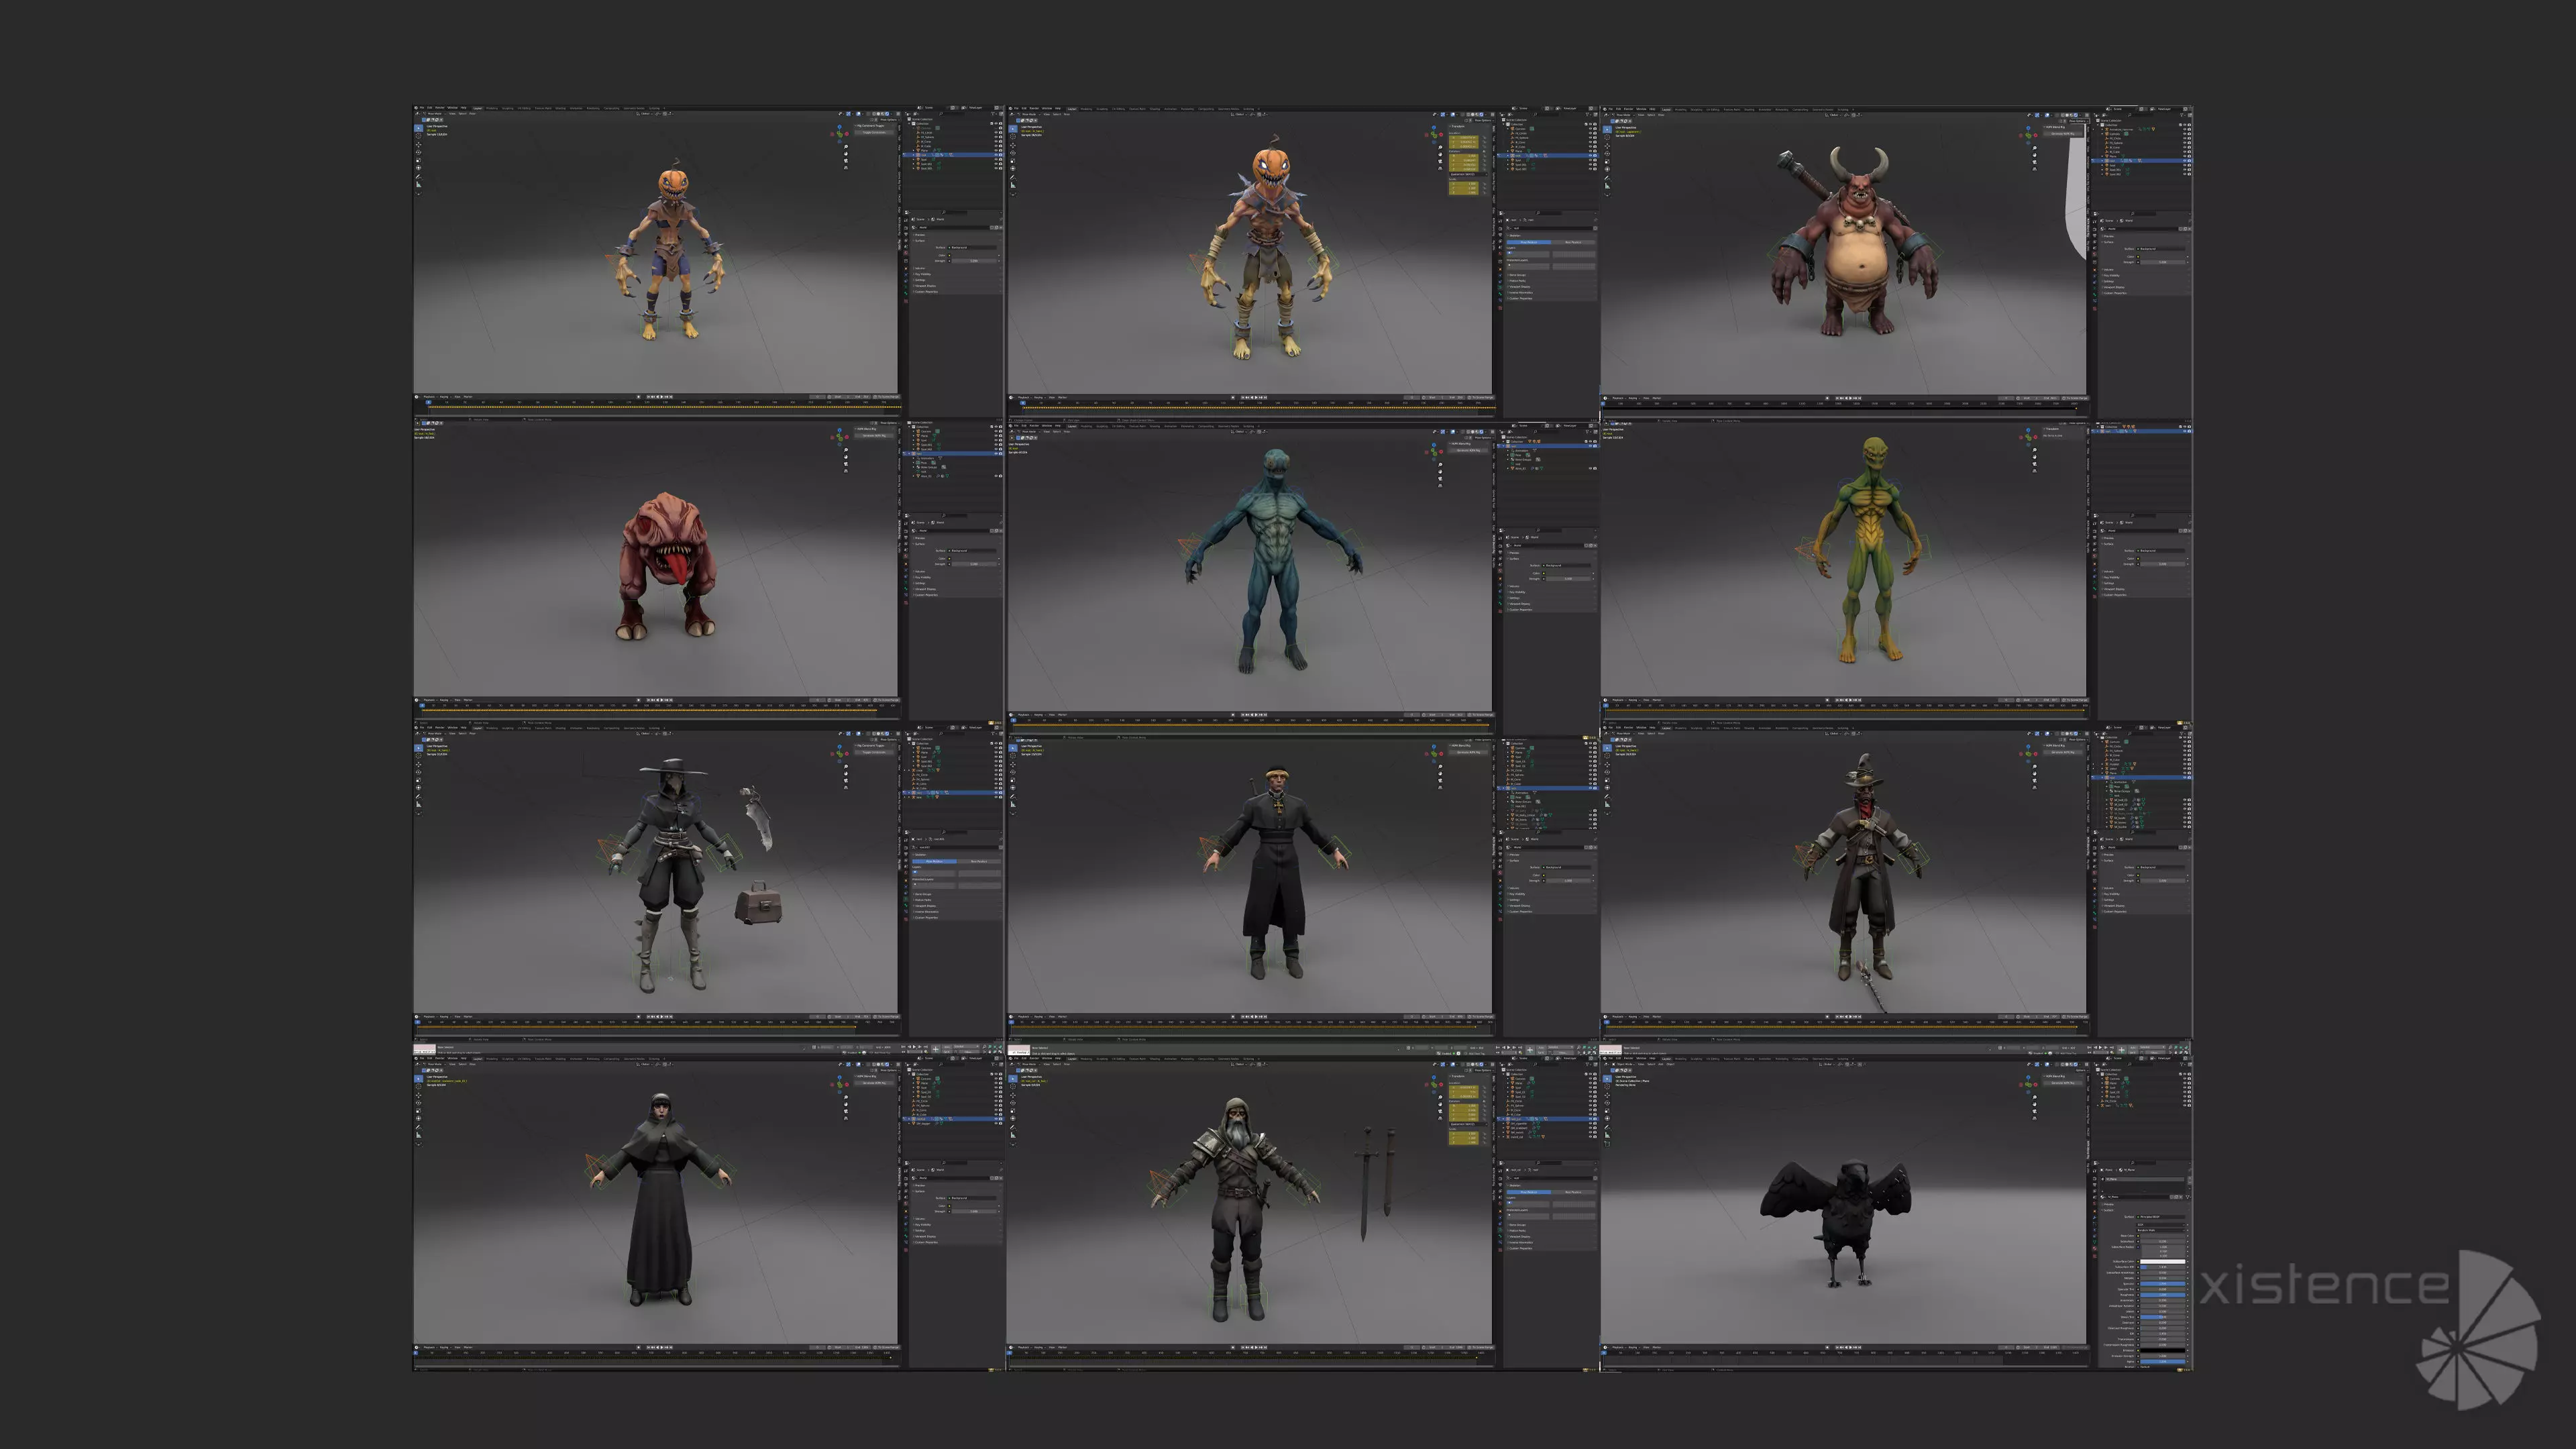Image resolution: width=2576 pixels, height=1449 pixels.
Task: Click black Emission swatch in crow material panel
Action: click(2163, 1351)
